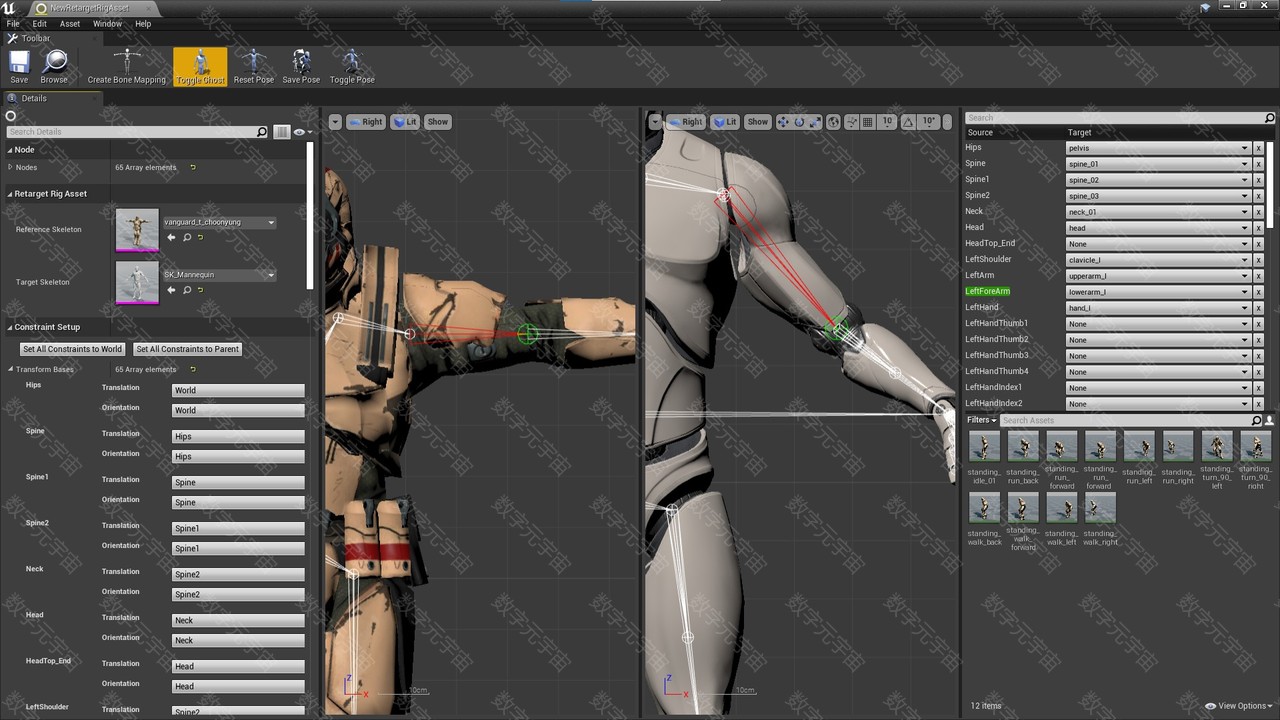Toggle grid snapping in right viewport

[x=868, y=122]
